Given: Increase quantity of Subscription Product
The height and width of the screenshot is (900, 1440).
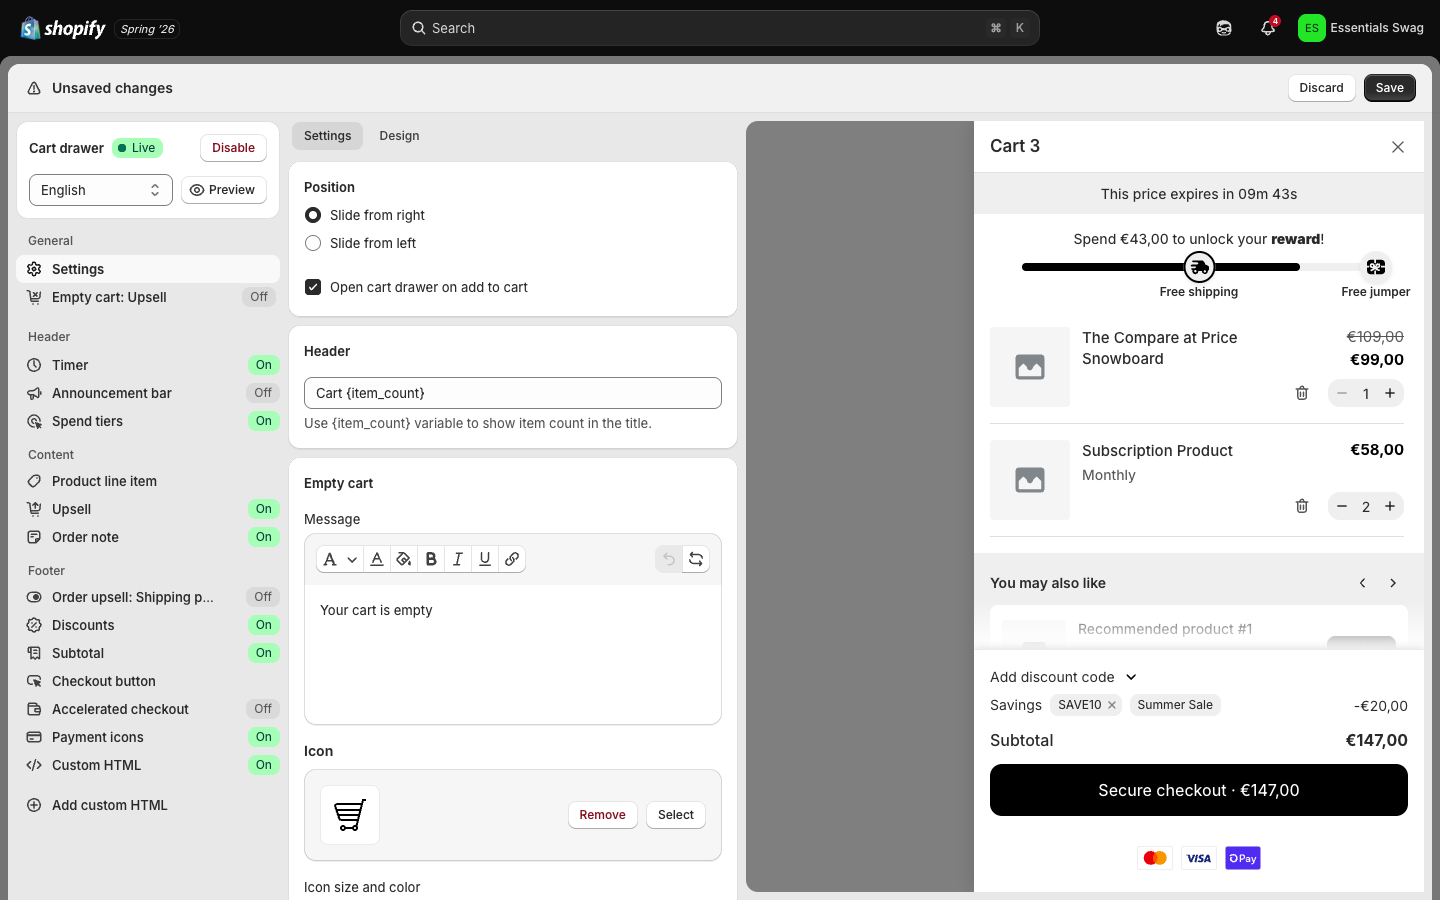Looking at the screenshot, I should [x=1390, y=506].
